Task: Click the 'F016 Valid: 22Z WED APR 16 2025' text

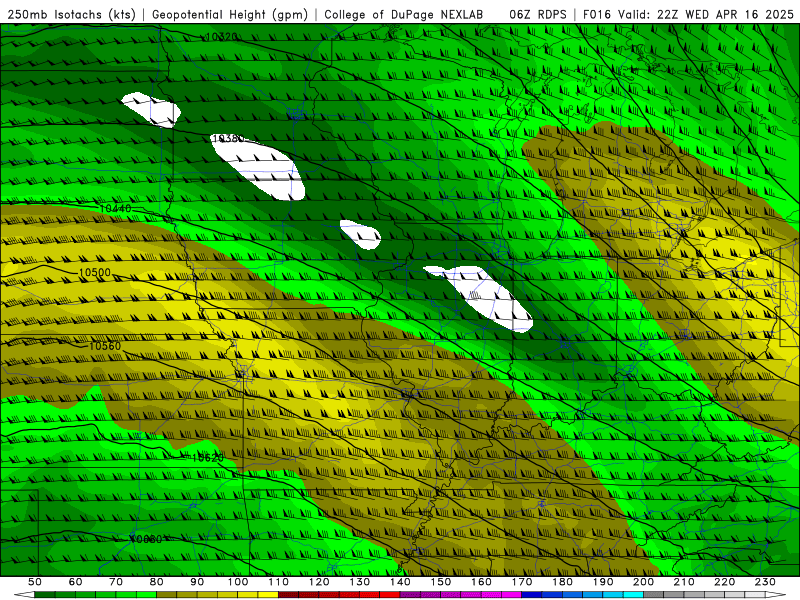Action: 688,15
